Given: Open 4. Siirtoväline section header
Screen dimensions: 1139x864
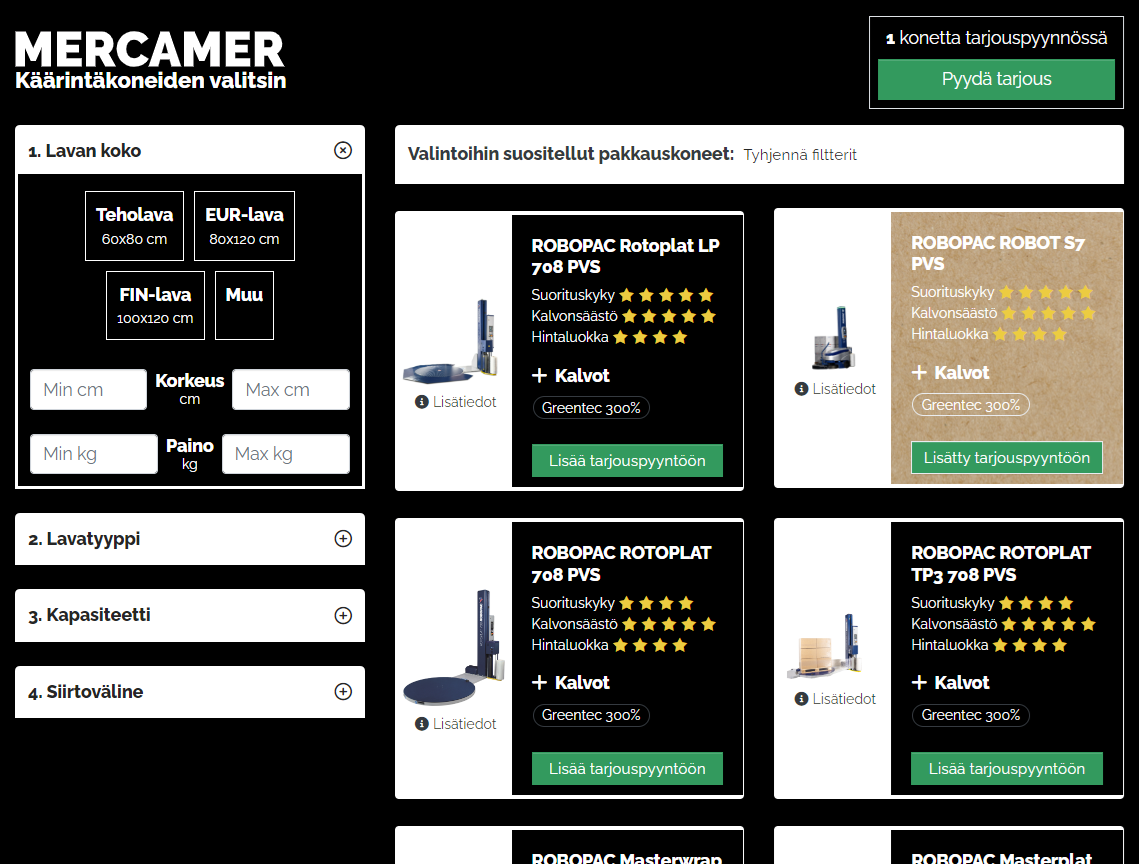Looking at the screenshot, I should tap(190, 692).
